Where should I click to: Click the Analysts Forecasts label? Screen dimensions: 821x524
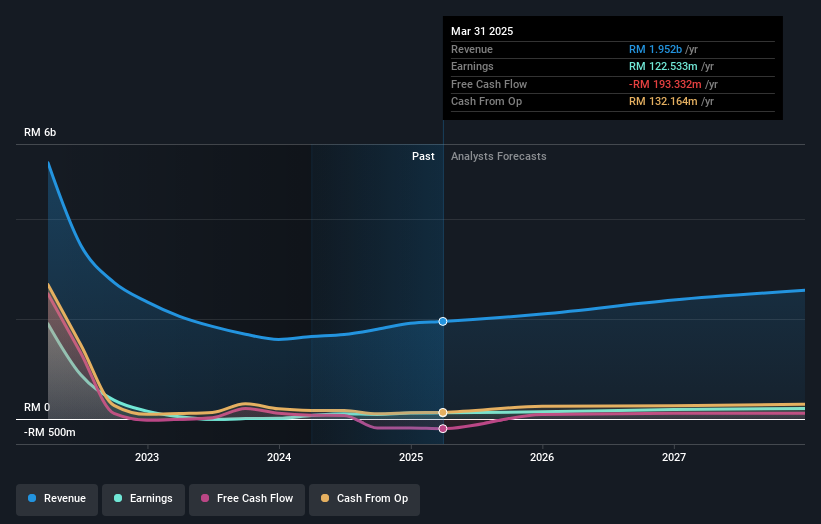(x=498, y=156)
